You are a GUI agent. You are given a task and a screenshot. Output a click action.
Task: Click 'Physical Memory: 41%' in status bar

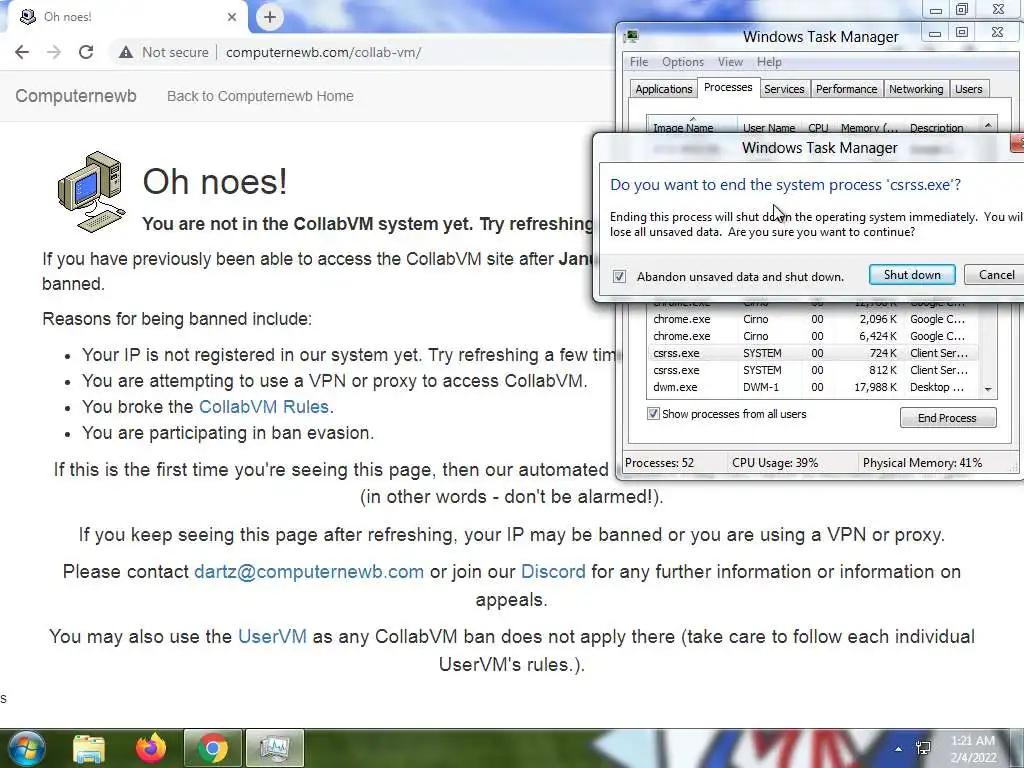tap(922, 463)
